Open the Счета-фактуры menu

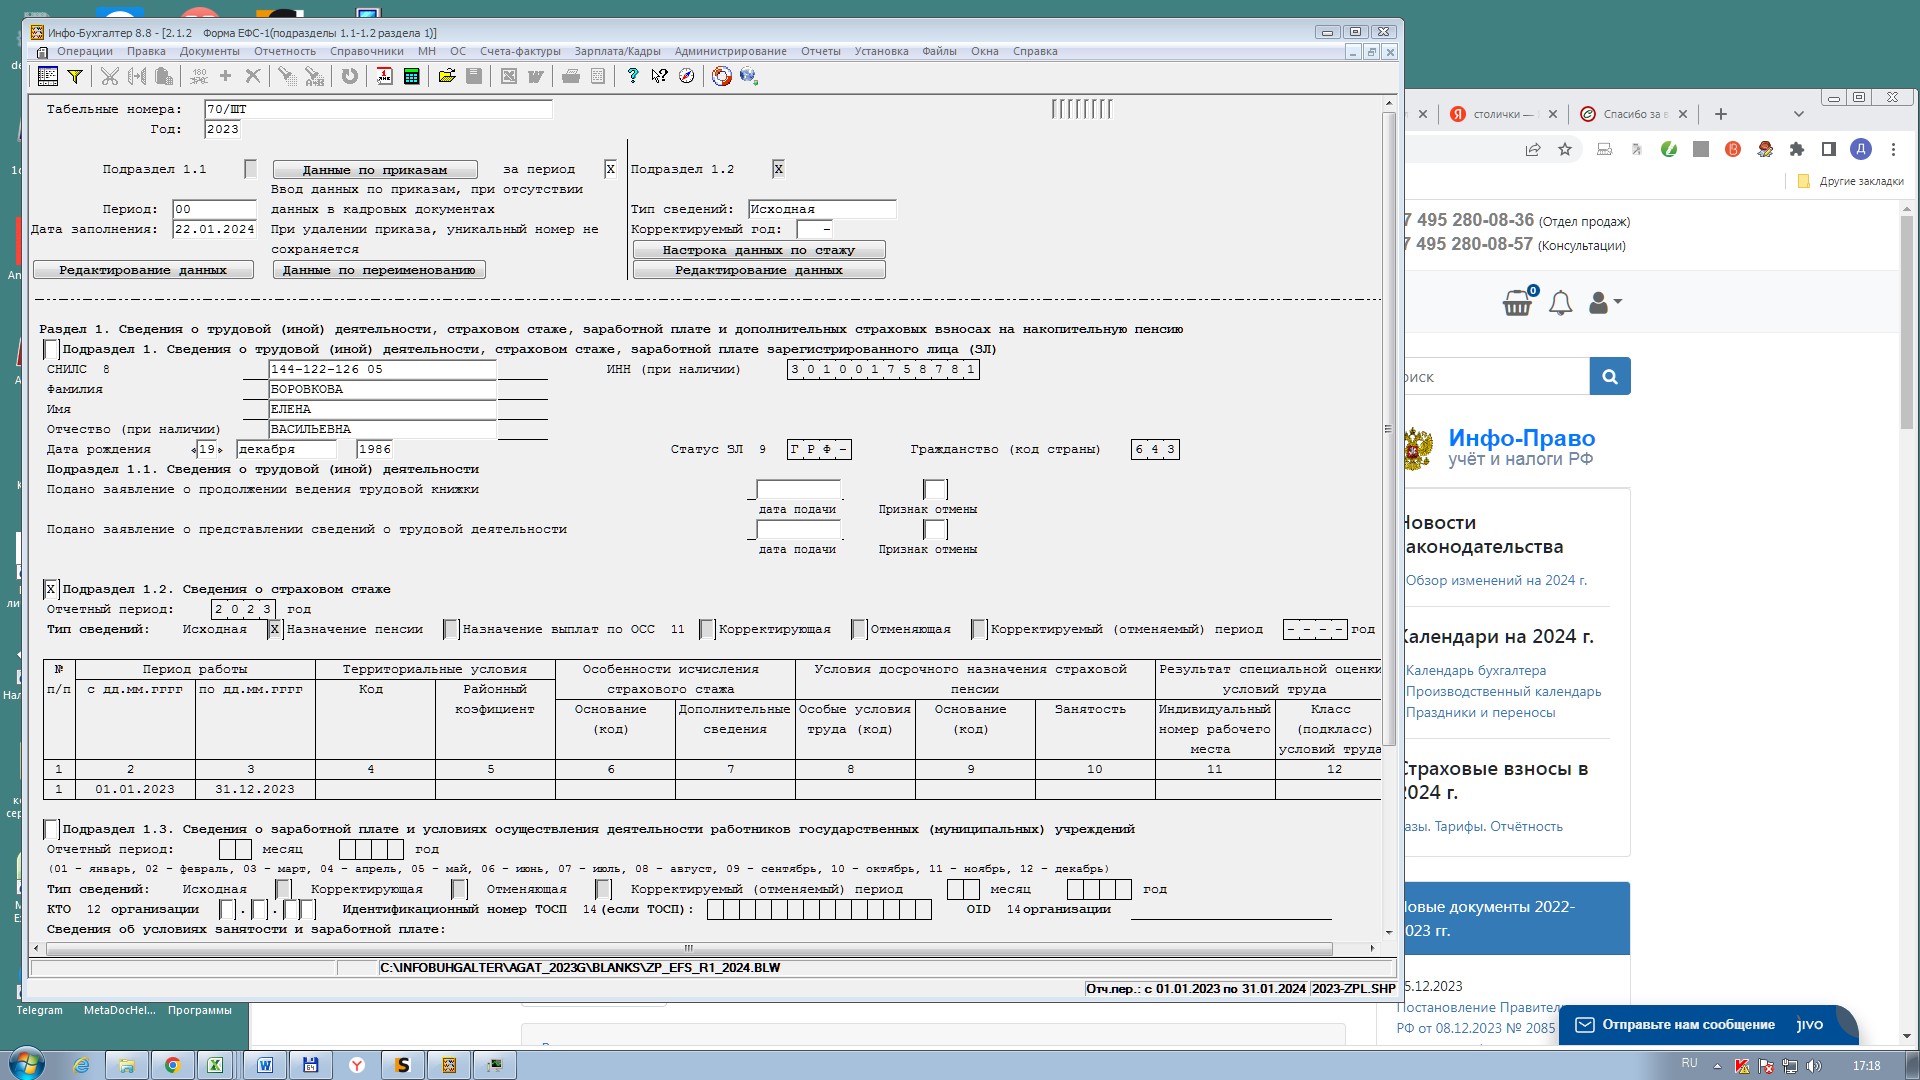(x=520, y=51)
